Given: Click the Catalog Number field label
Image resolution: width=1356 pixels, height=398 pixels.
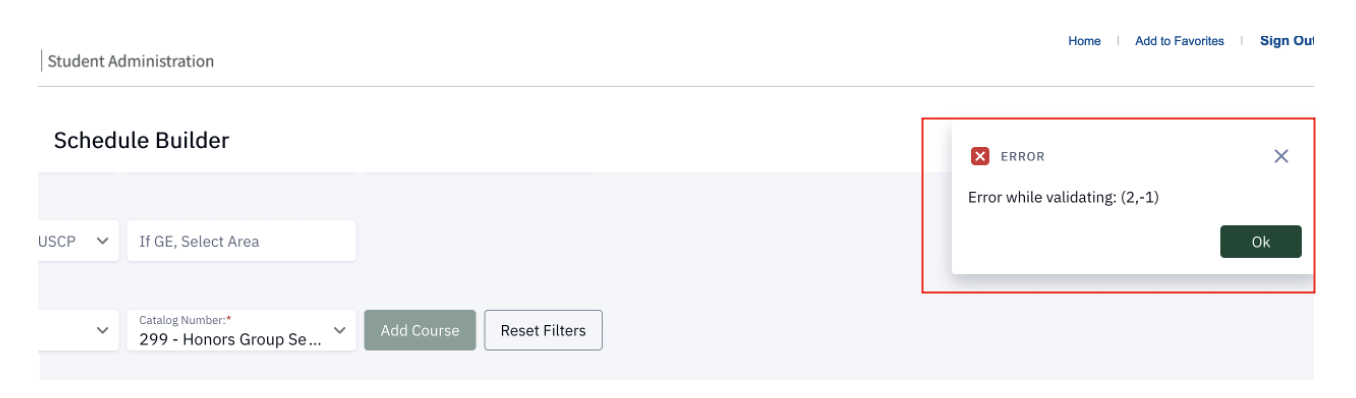Looking at the screenshot, I should [x=185, y=320].
